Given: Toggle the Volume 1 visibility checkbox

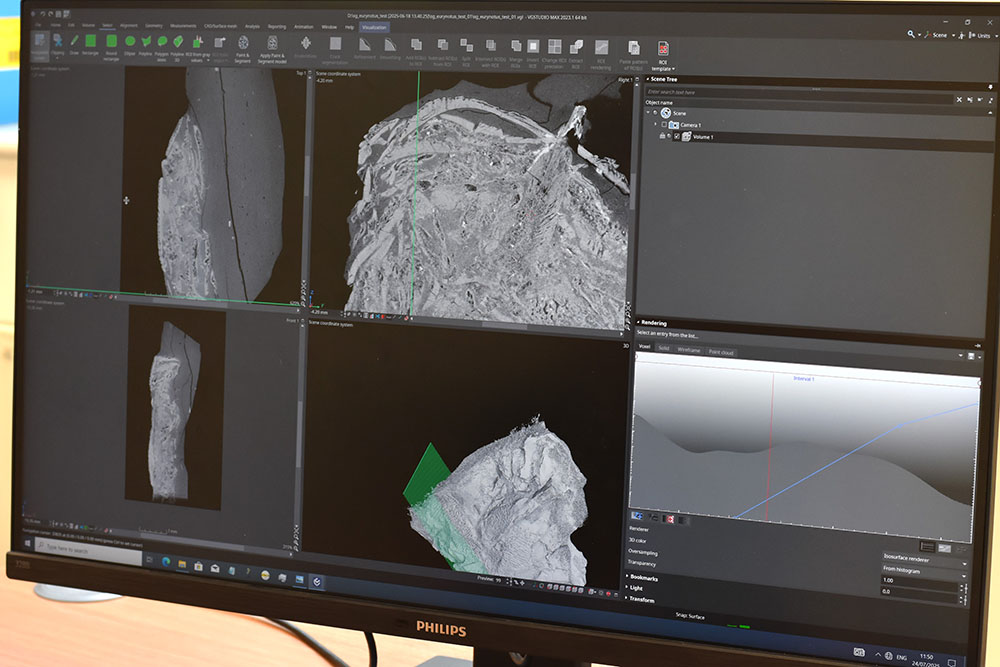Looking at the screenshot, I should tap(677, 136).
